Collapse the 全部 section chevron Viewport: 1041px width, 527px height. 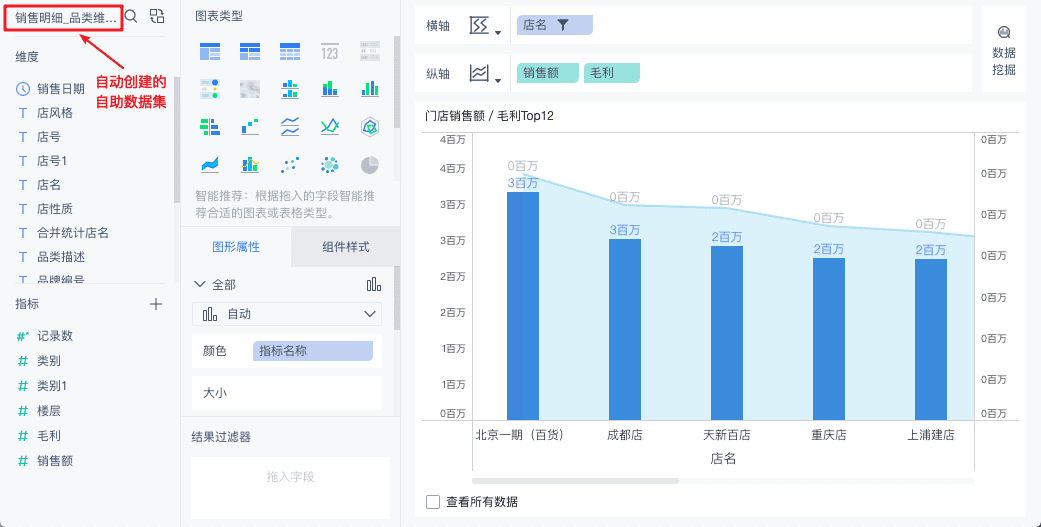point(199,285)
